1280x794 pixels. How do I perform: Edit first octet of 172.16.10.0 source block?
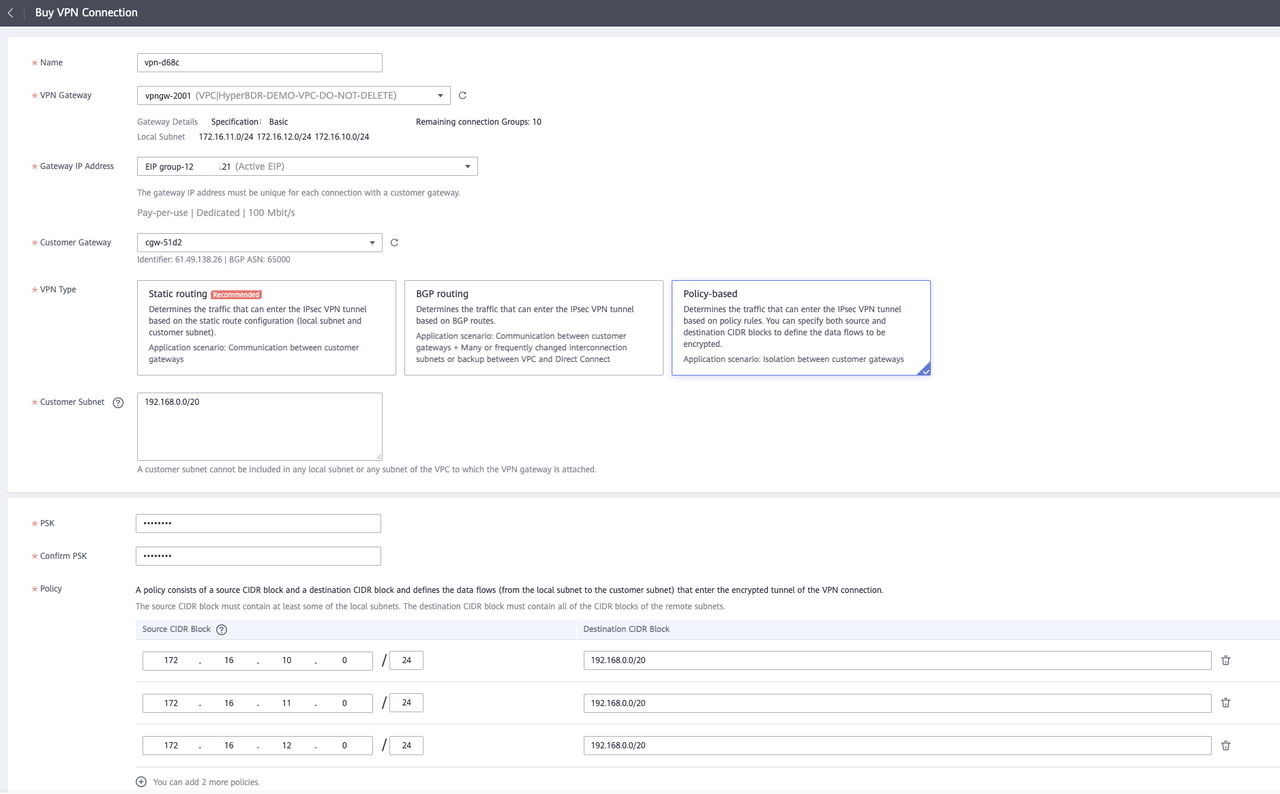[x=171, y=661]
